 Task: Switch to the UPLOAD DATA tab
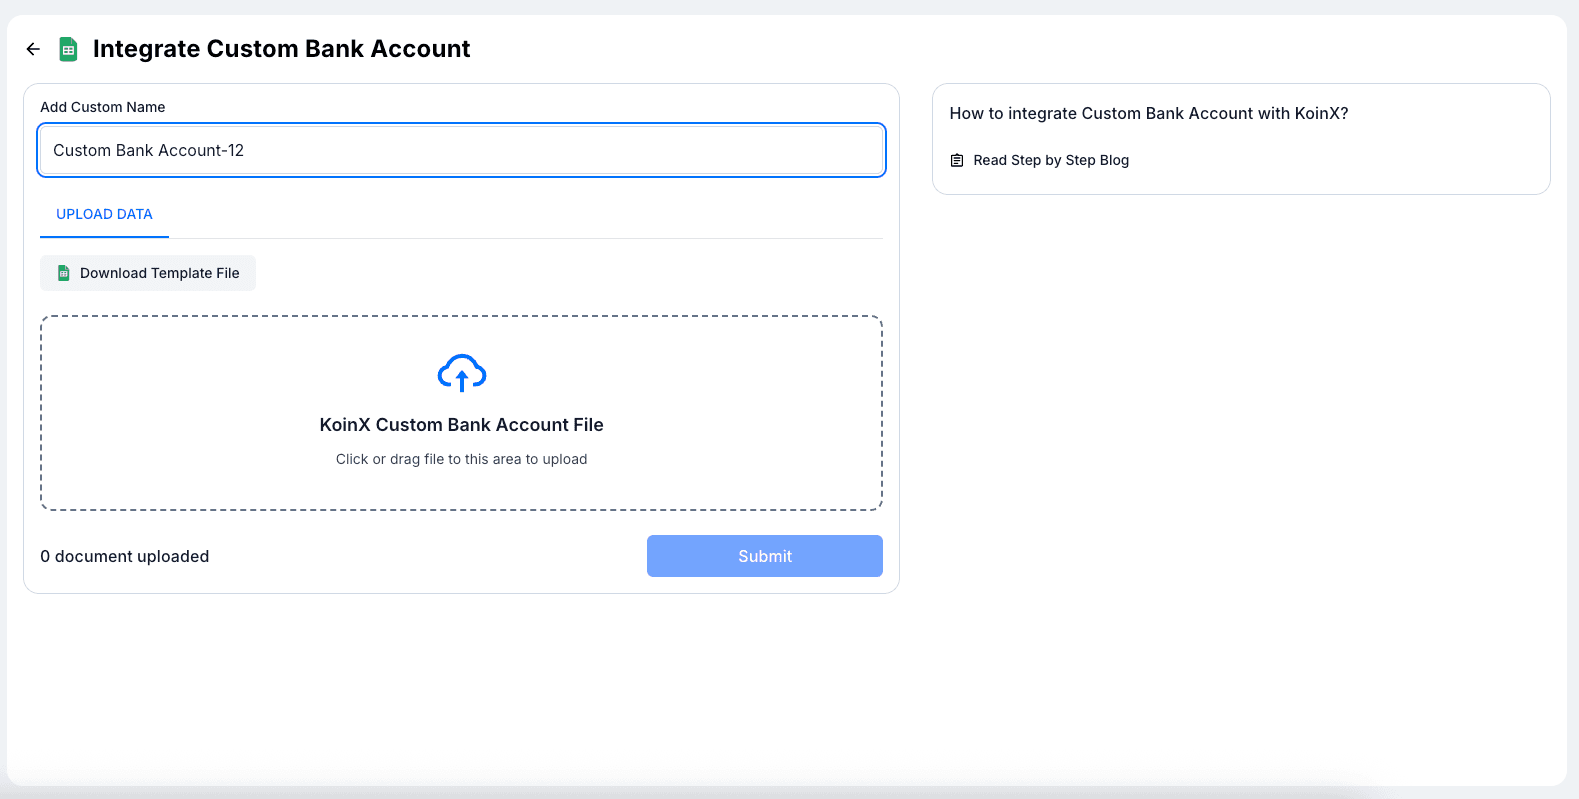pos(104,214)
